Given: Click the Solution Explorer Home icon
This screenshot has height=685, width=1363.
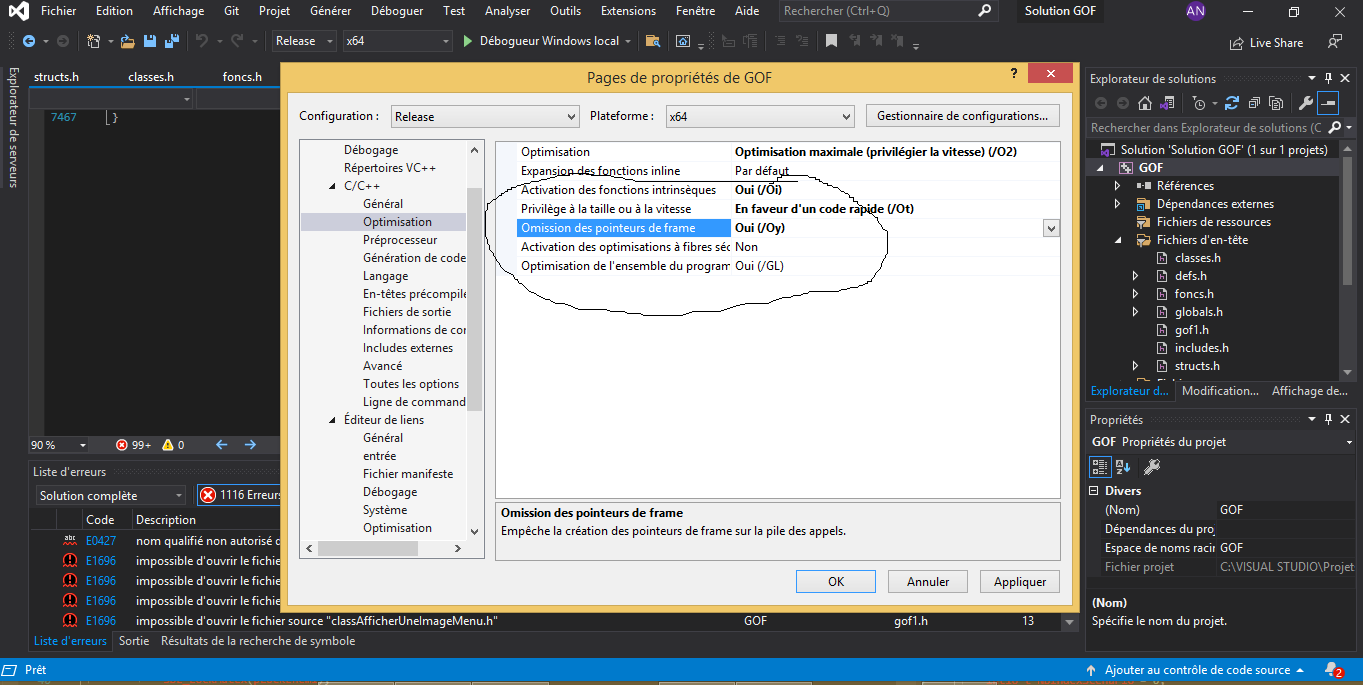Looking at the screenshot, I should [x=1145, y=103].
